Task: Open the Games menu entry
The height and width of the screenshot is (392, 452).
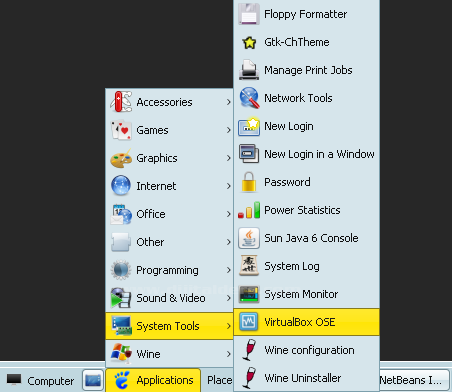Action: (x=169, y=130)
